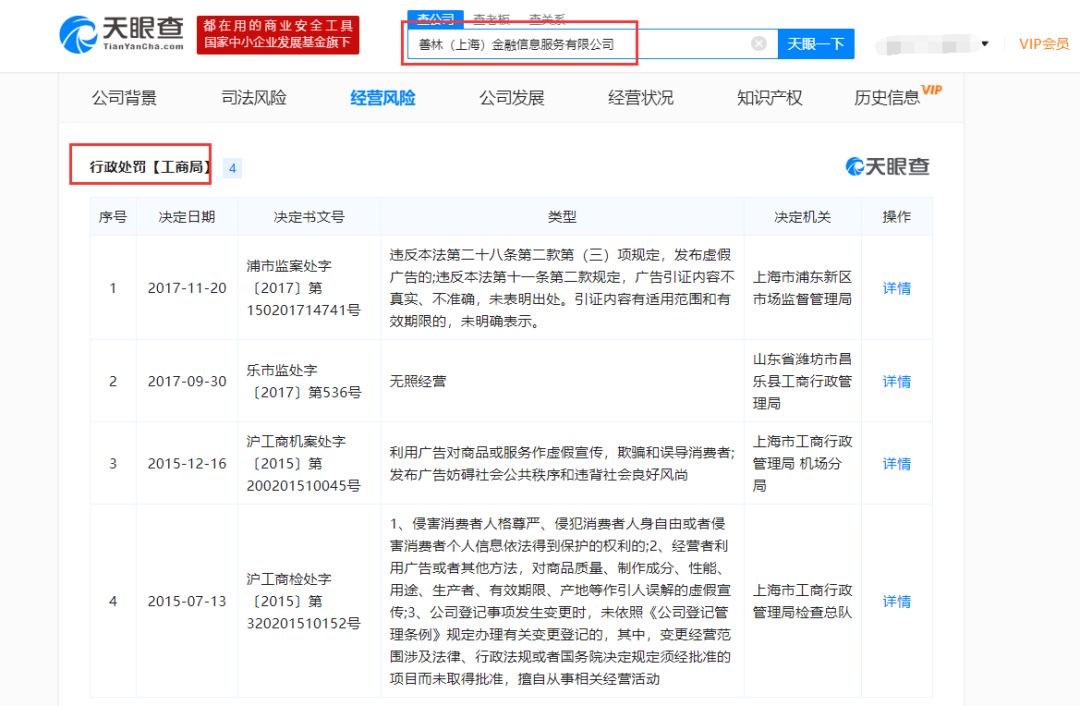Screen dimensions: 1080x706
Task: Clear the search box with the × icon
Action: [758, 43]
